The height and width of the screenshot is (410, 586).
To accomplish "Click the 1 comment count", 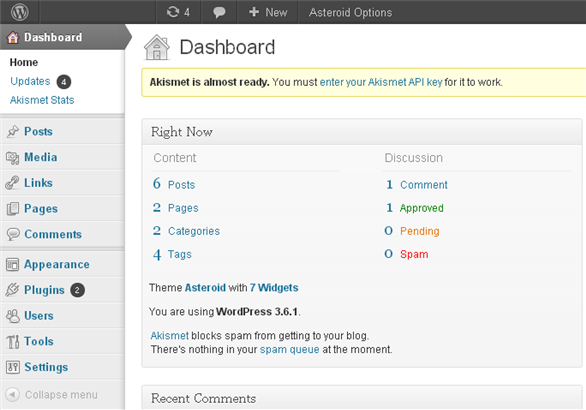I will point(389,184).
